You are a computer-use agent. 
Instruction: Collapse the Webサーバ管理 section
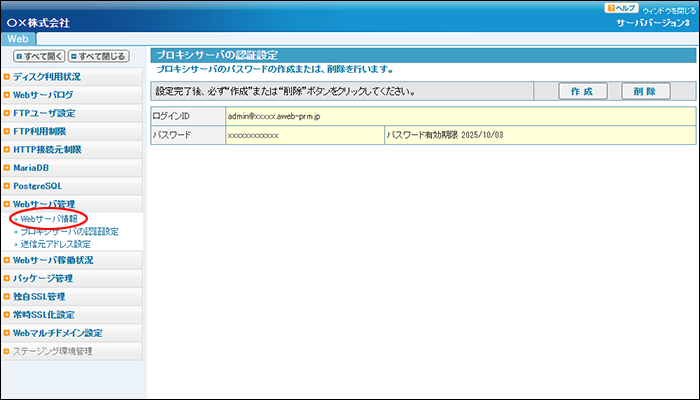click(44, 204)
